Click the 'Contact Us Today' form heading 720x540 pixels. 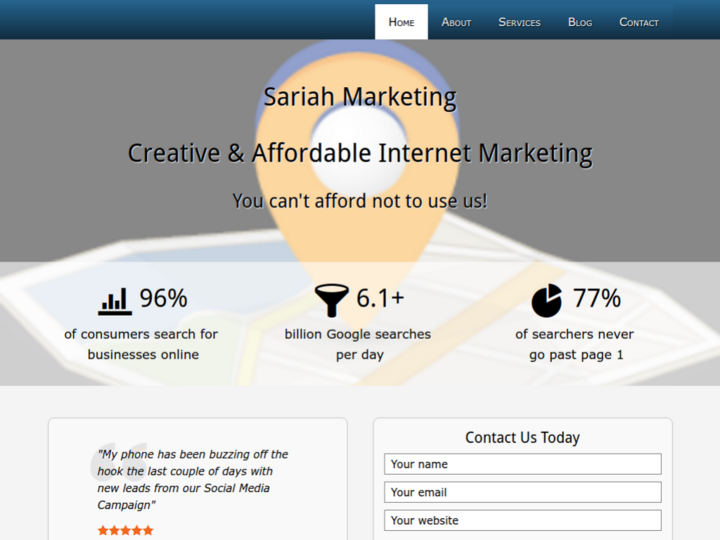point(522,437)
